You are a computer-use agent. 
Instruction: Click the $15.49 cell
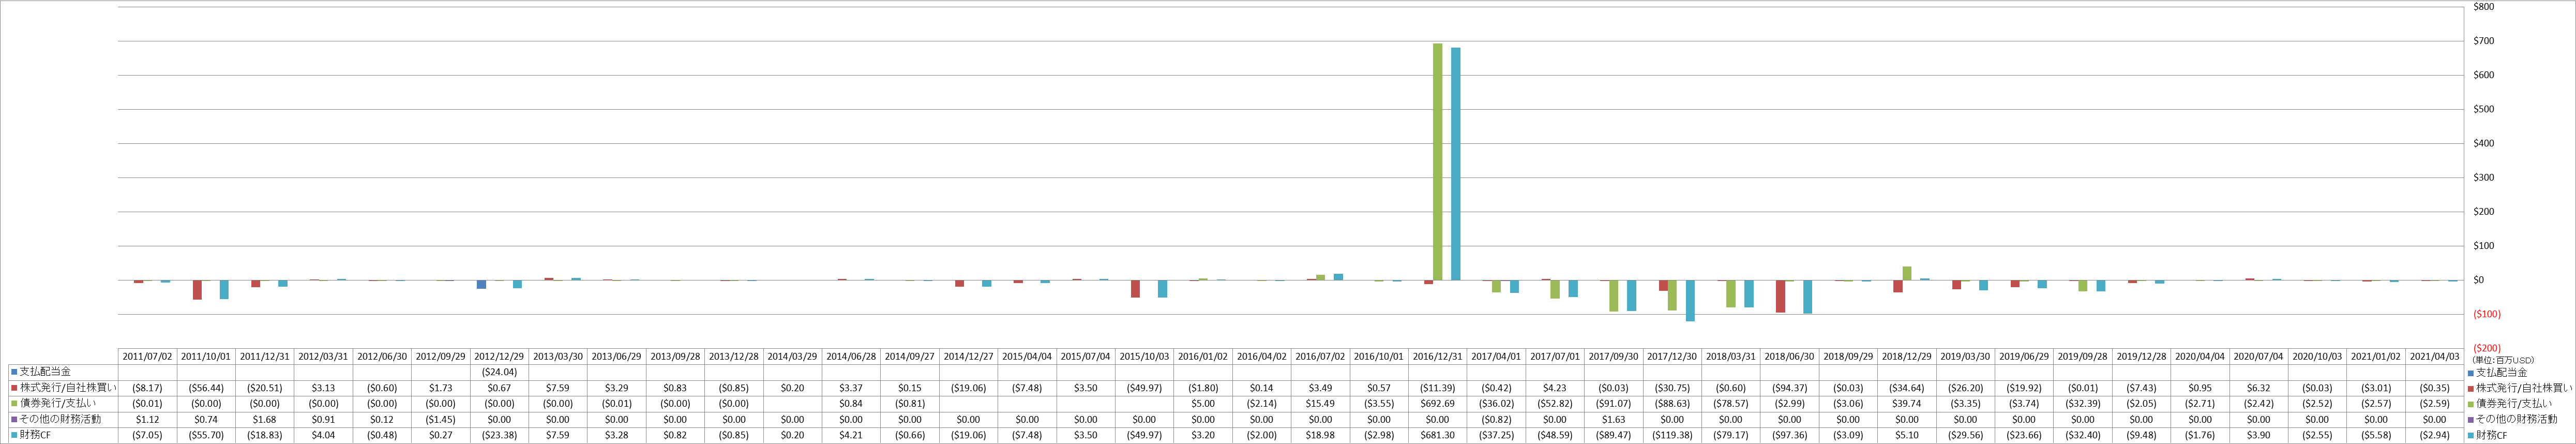pos(1320,404)
